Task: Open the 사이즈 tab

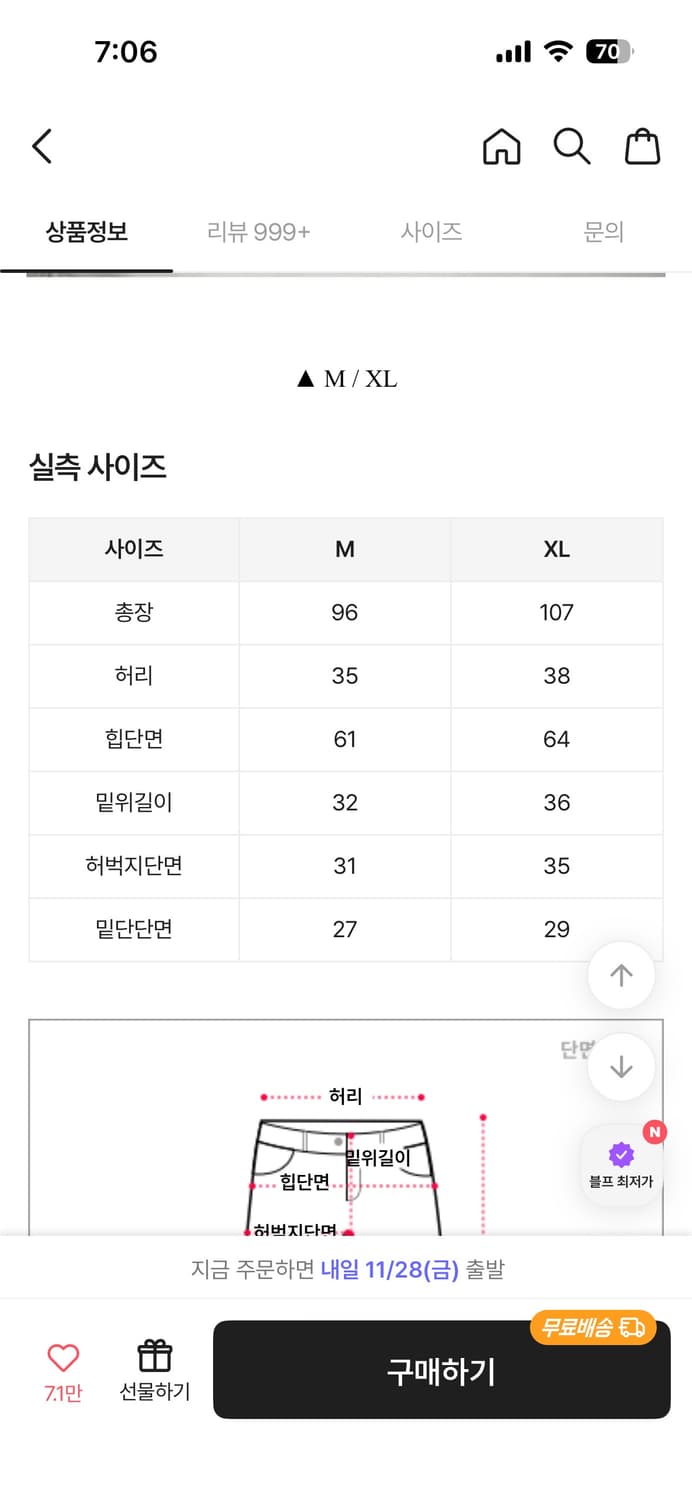Action: [430, 231]
